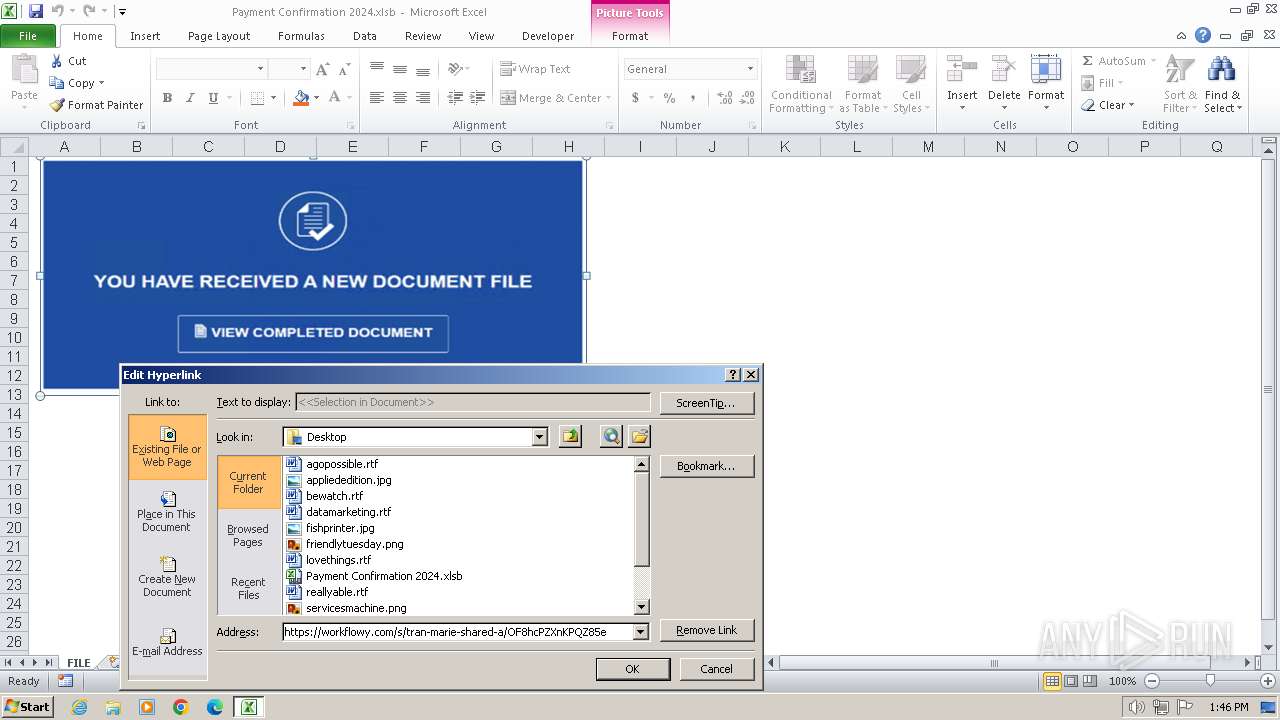Viewport: 1280px width, 720px height.
Task: Click Merge & Center
Action: (551, 98)
